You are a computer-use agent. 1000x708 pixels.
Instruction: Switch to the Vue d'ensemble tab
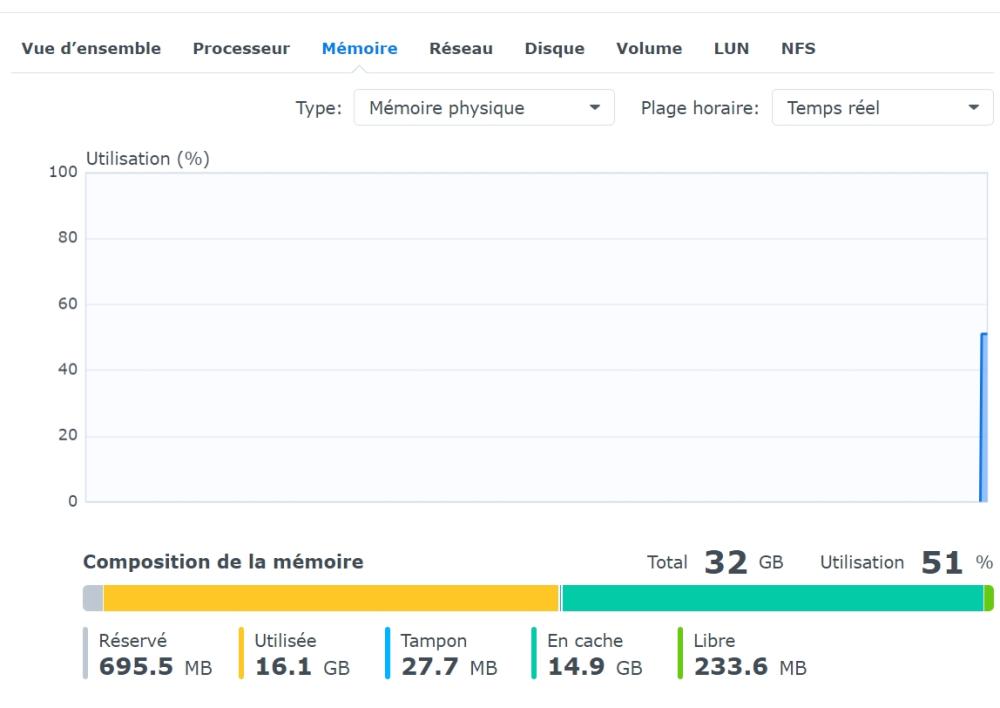pos(91,48)
